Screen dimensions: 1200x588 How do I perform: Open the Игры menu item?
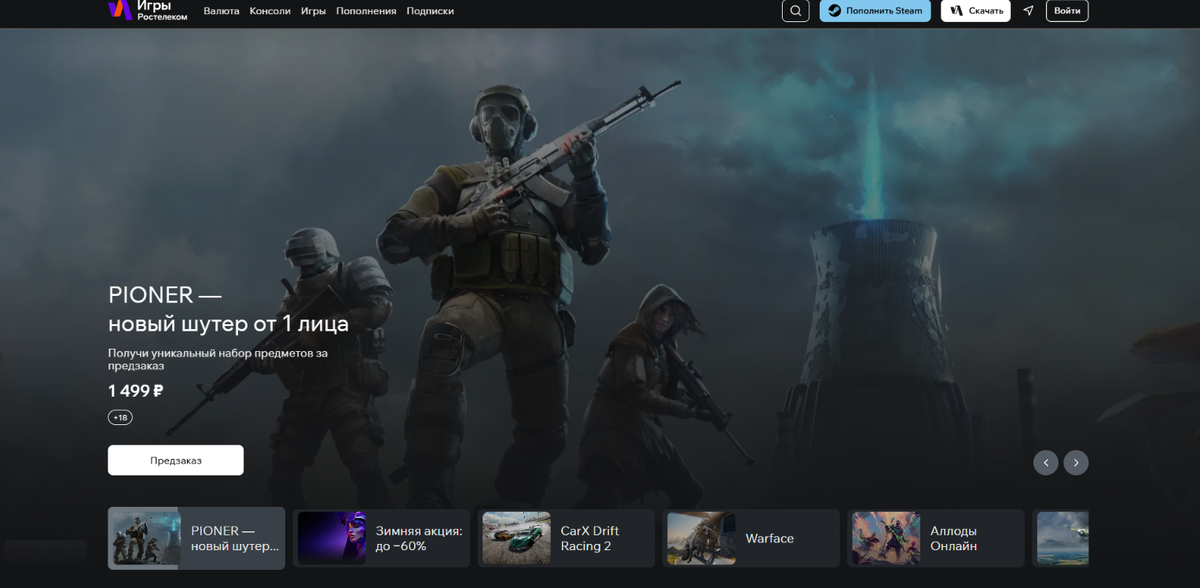[313, 11]
